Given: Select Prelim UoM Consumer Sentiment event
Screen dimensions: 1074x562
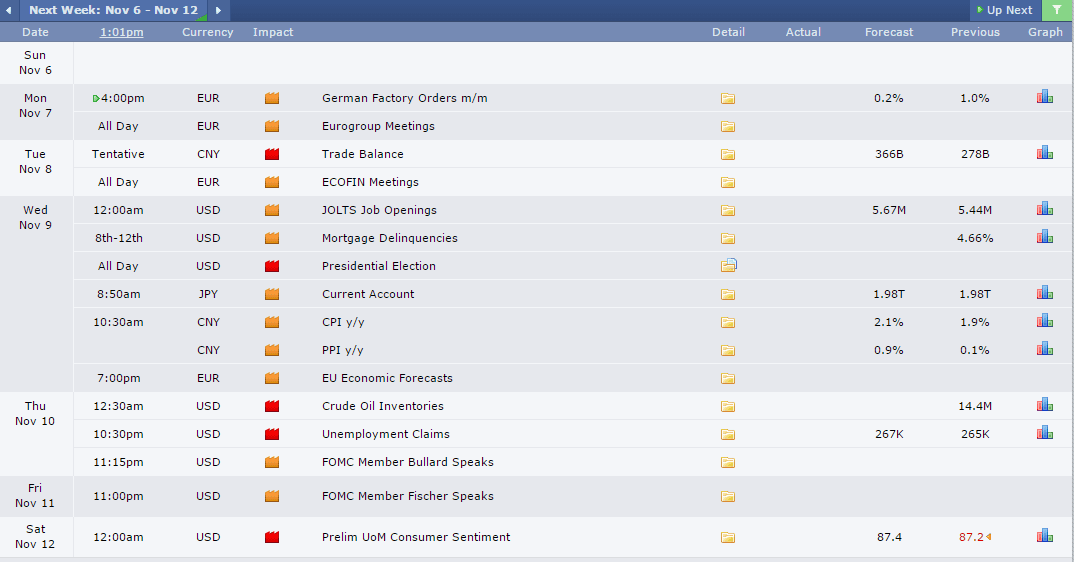Looking at the screenshot, I should coord(416,537).
